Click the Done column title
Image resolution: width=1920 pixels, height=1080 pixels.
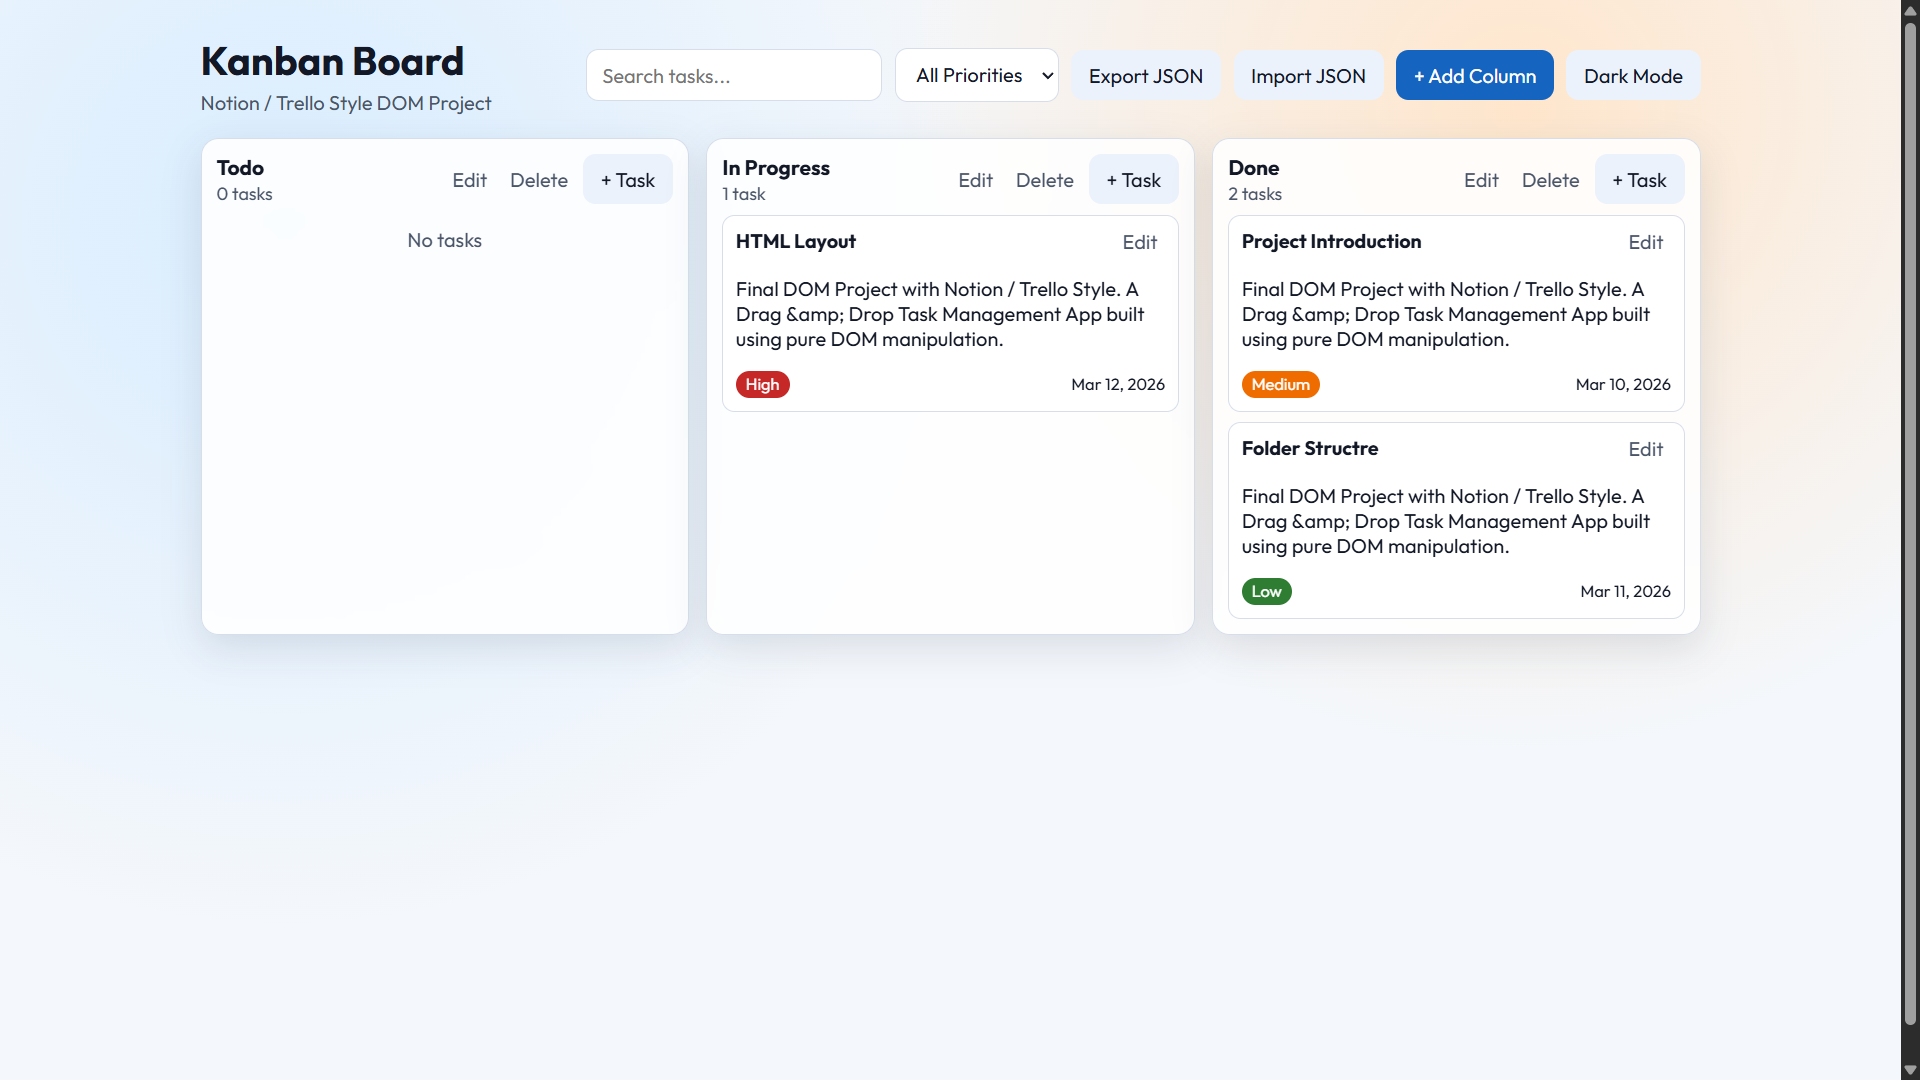pos(1254,168)
